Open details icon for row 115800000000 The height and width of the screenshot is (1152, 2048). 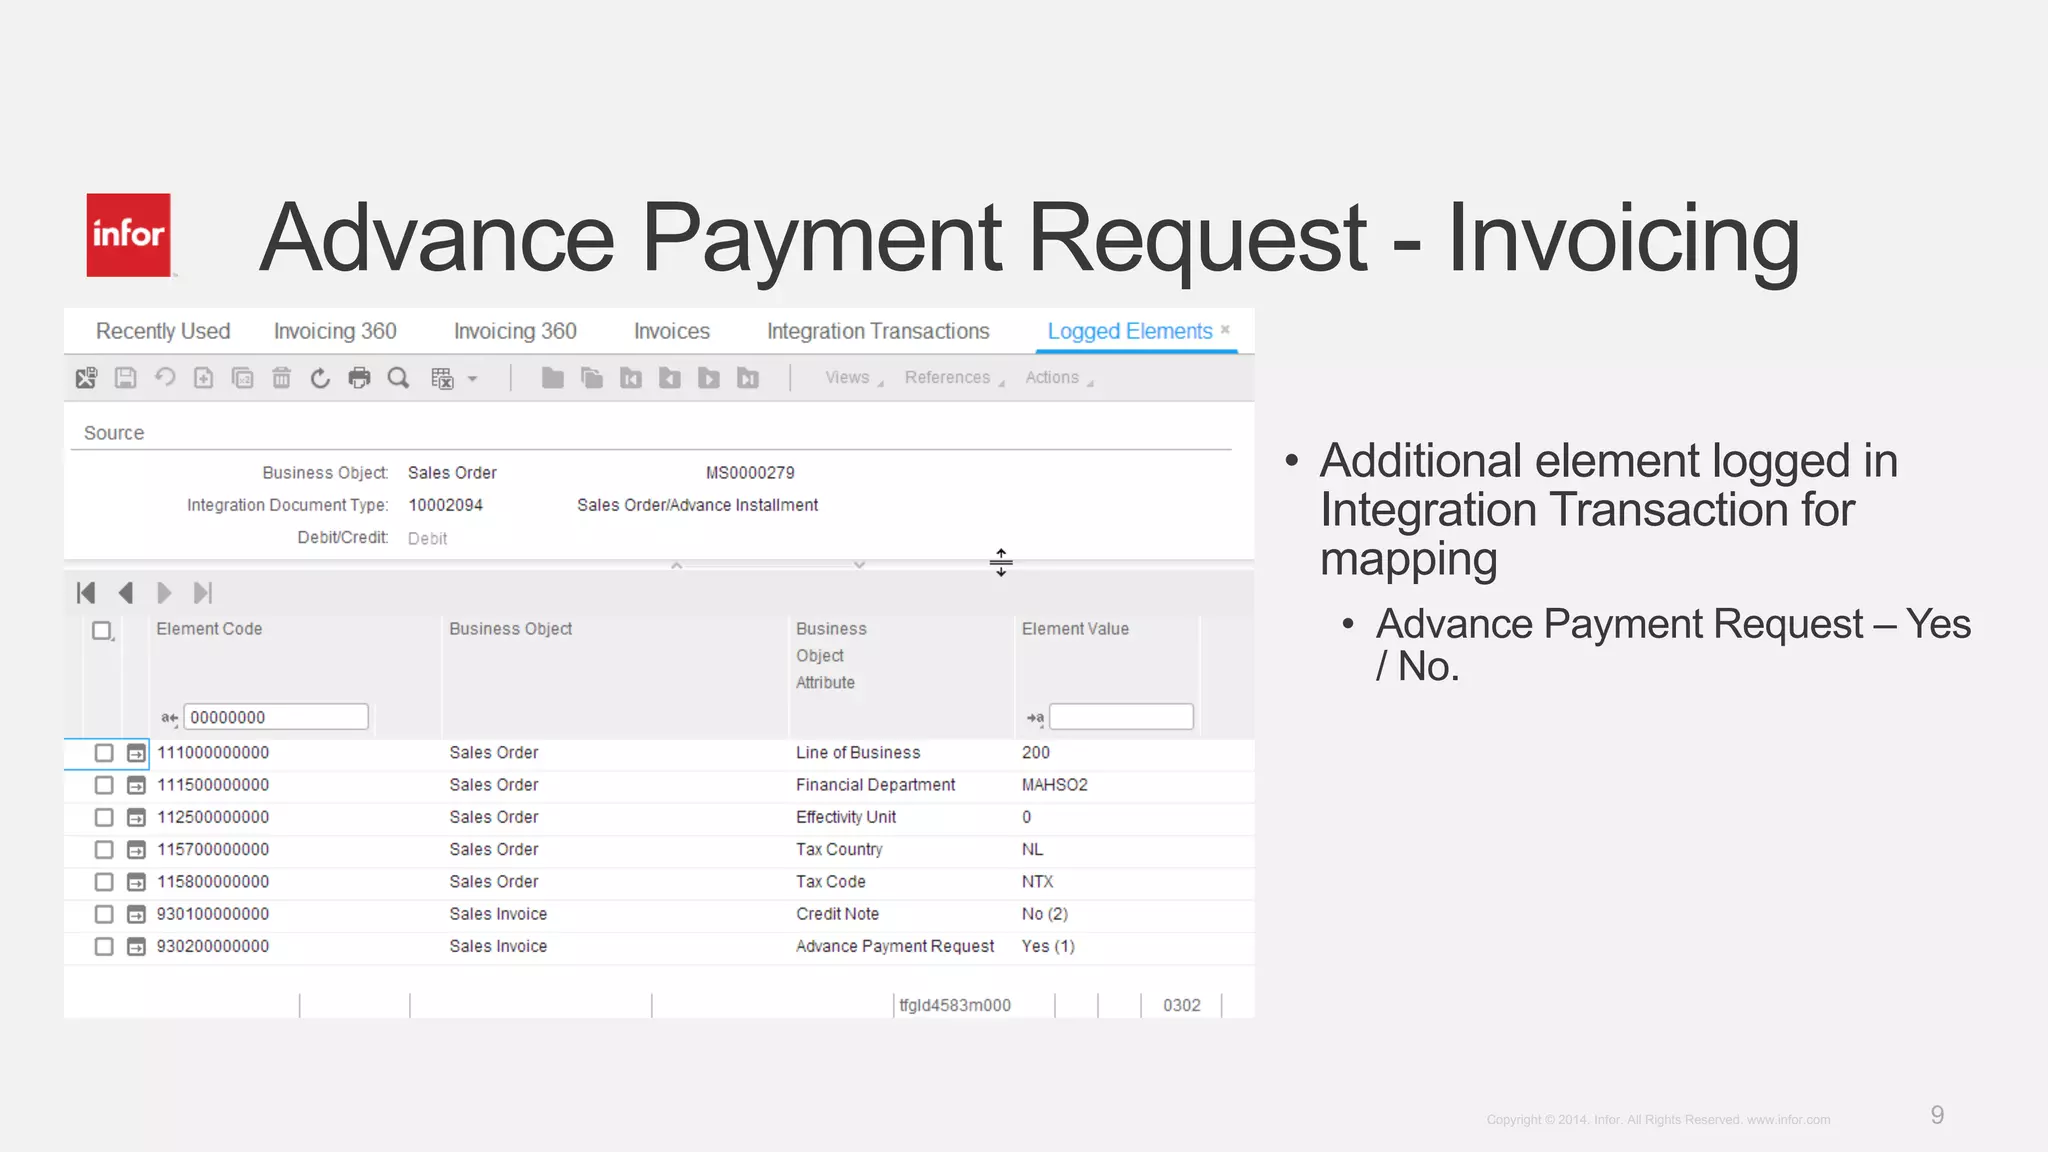click(x=136, y=882)
